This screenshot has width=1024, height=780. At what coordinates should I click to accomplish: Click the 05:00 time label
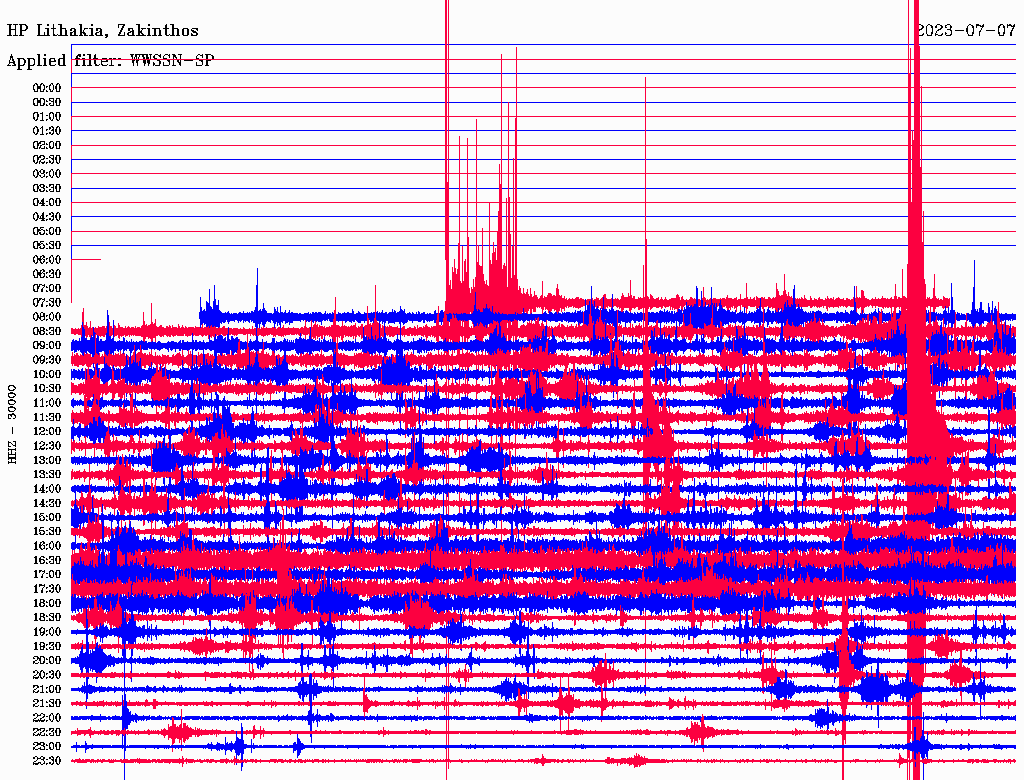click(x=47, y=232)
